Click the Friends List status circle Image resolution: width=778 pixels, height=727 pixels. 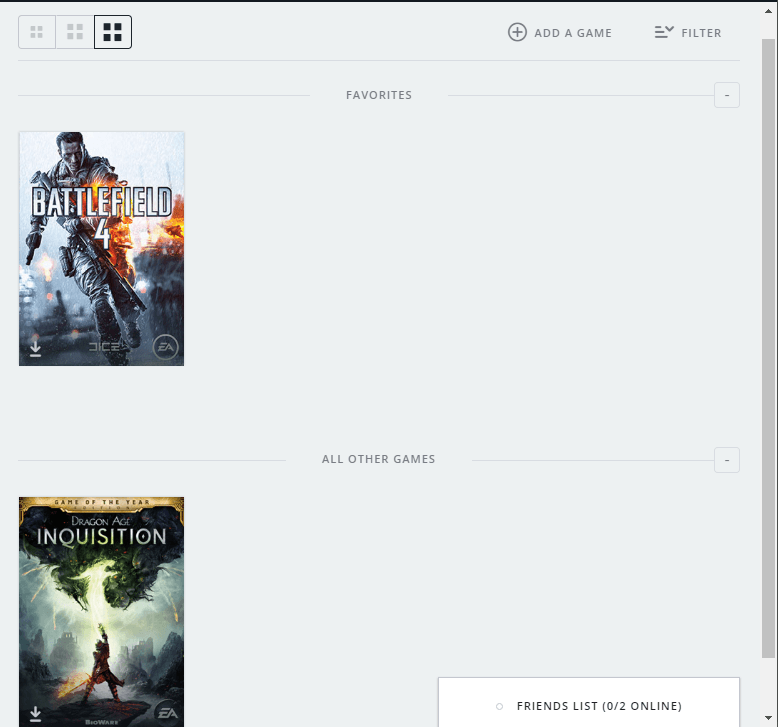[499, 706]
